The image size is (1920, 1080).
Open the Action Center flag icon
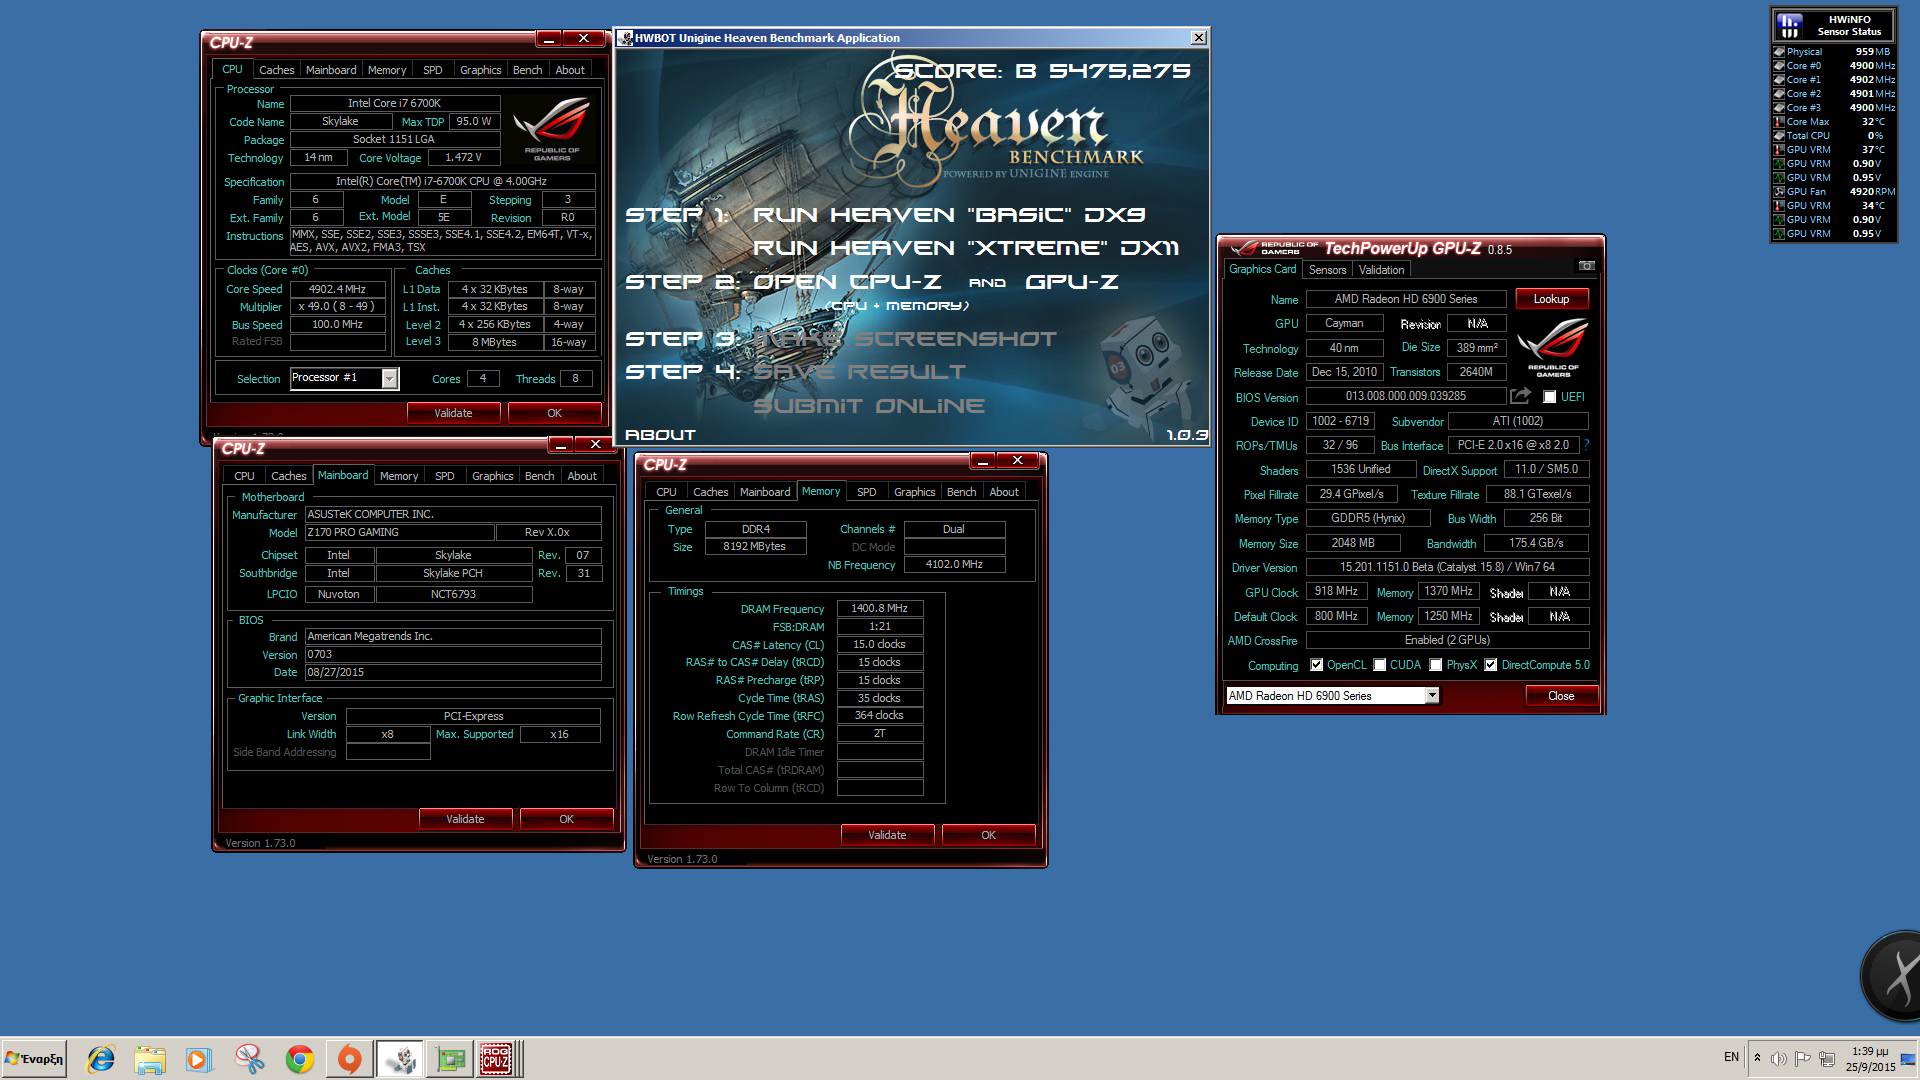tap(1802, 1058)
